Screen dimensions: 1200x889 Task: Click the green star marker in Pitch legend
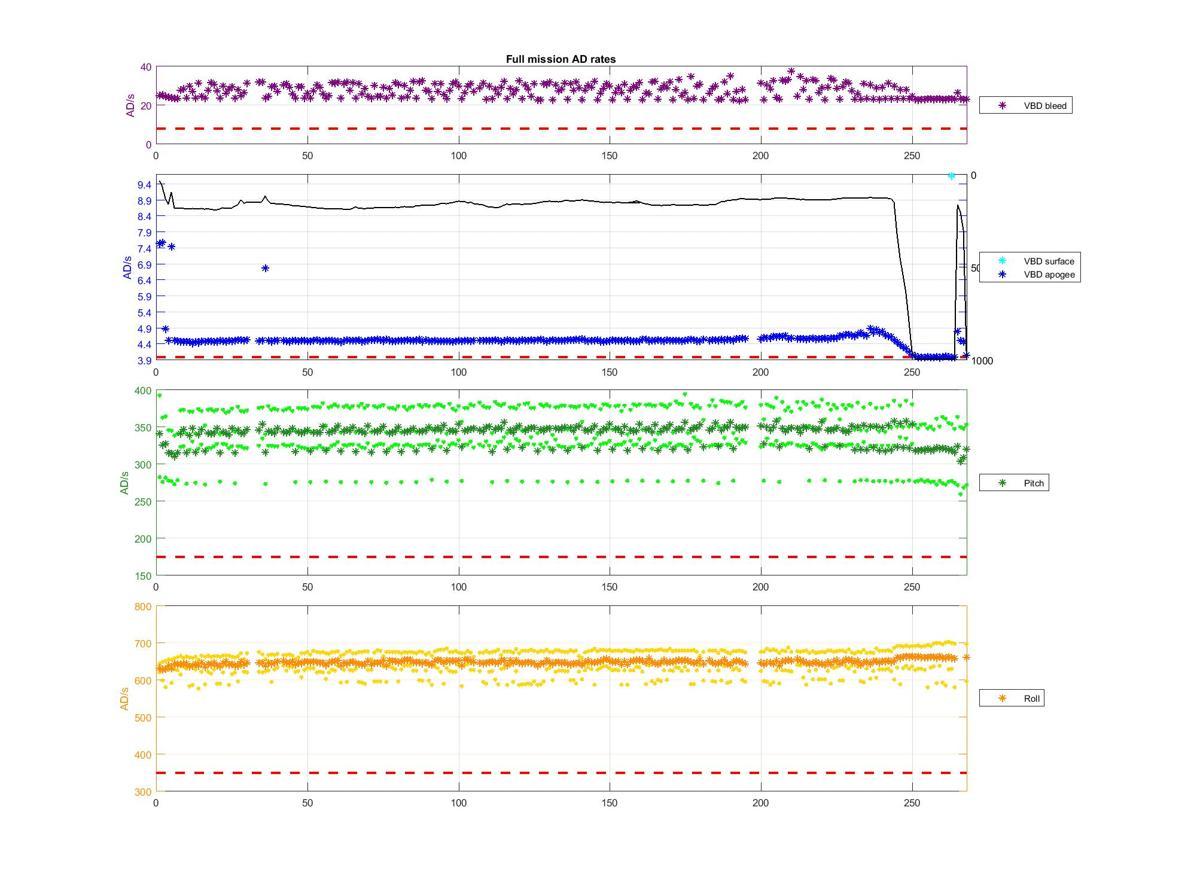(x=1002, y=483)
